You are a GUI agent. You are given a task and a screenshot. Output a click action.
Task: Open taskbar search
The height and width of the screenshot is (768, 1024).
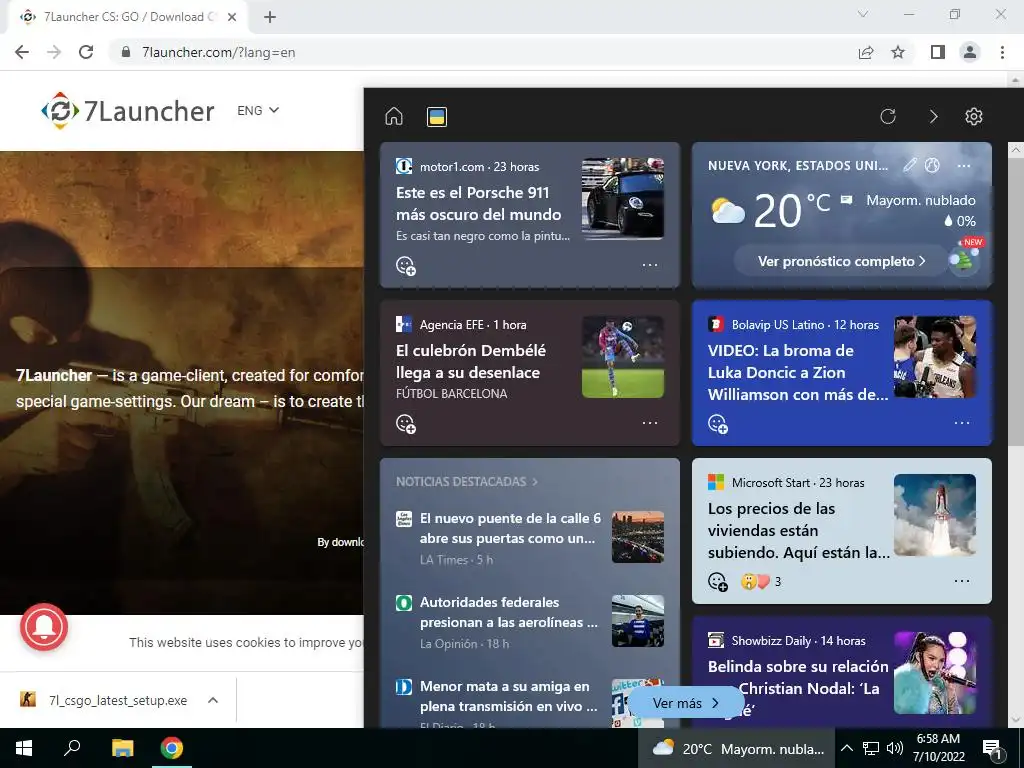point(72,748)
